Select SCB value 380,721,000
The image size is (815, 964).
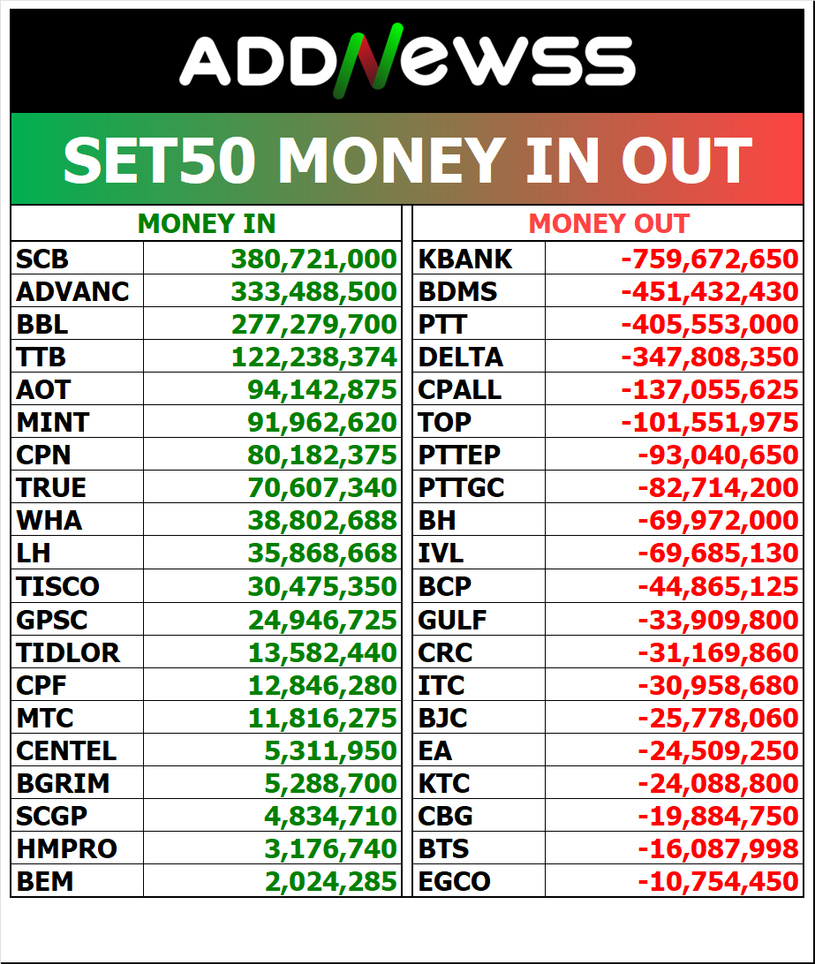(314, 259)
